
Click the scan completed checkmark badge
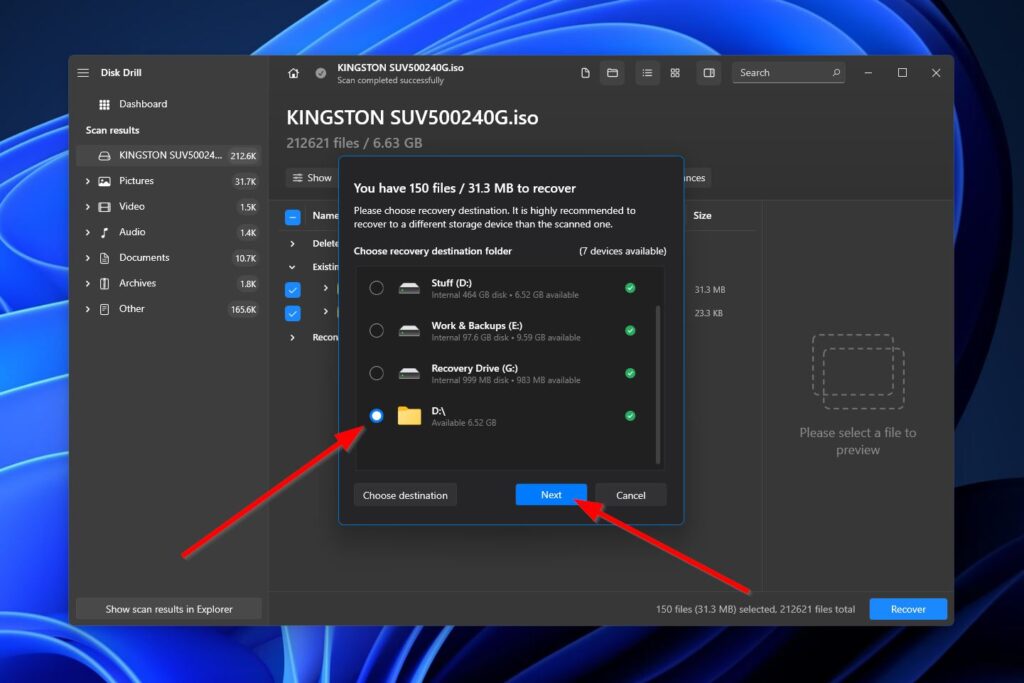point(320,72)
